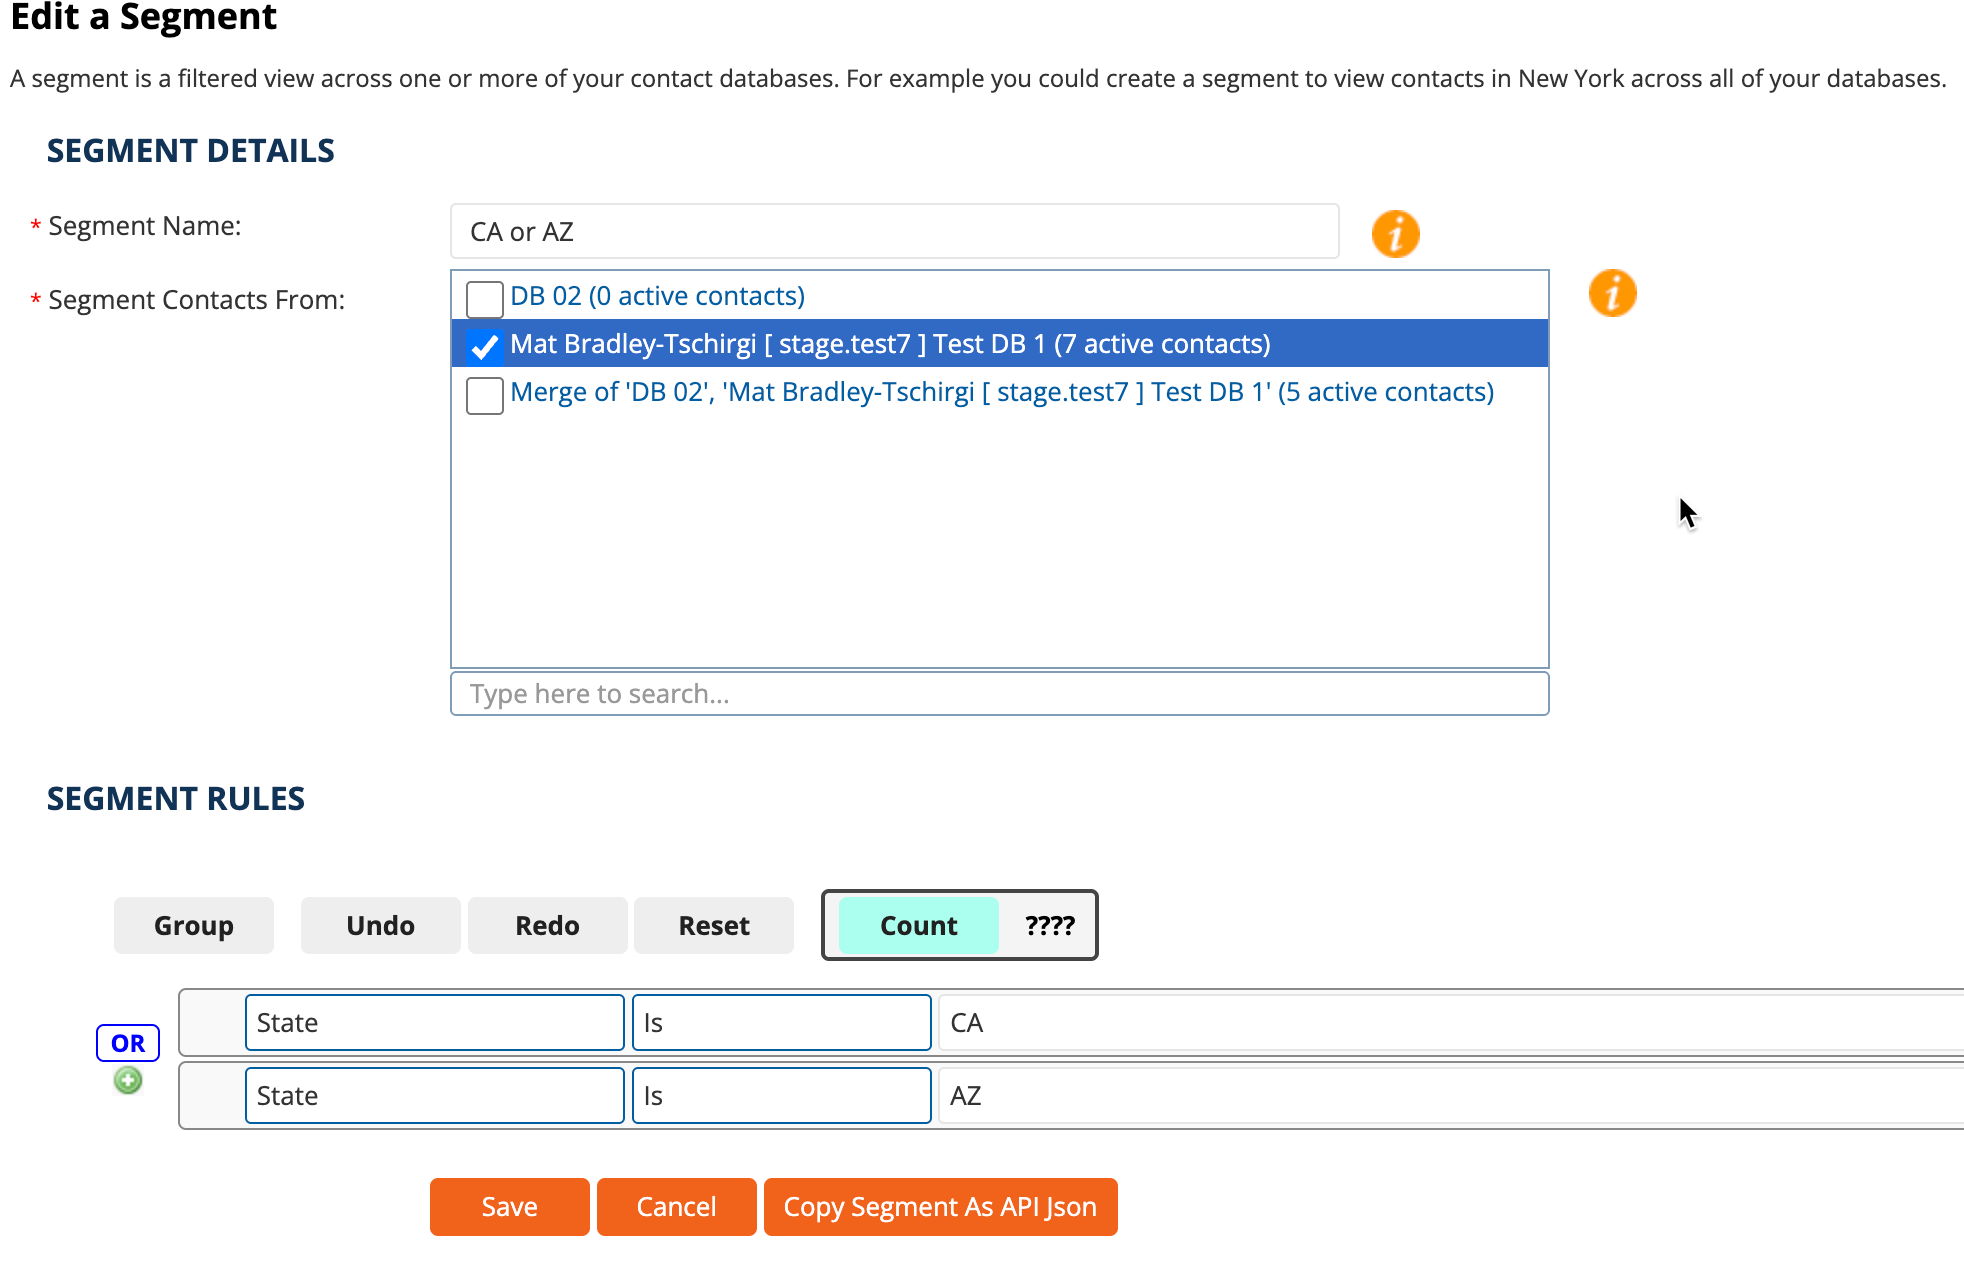Viewport: 1964px width, 1262px height.
Task: Click Copy Segment As API Json
Action: 940,1206
